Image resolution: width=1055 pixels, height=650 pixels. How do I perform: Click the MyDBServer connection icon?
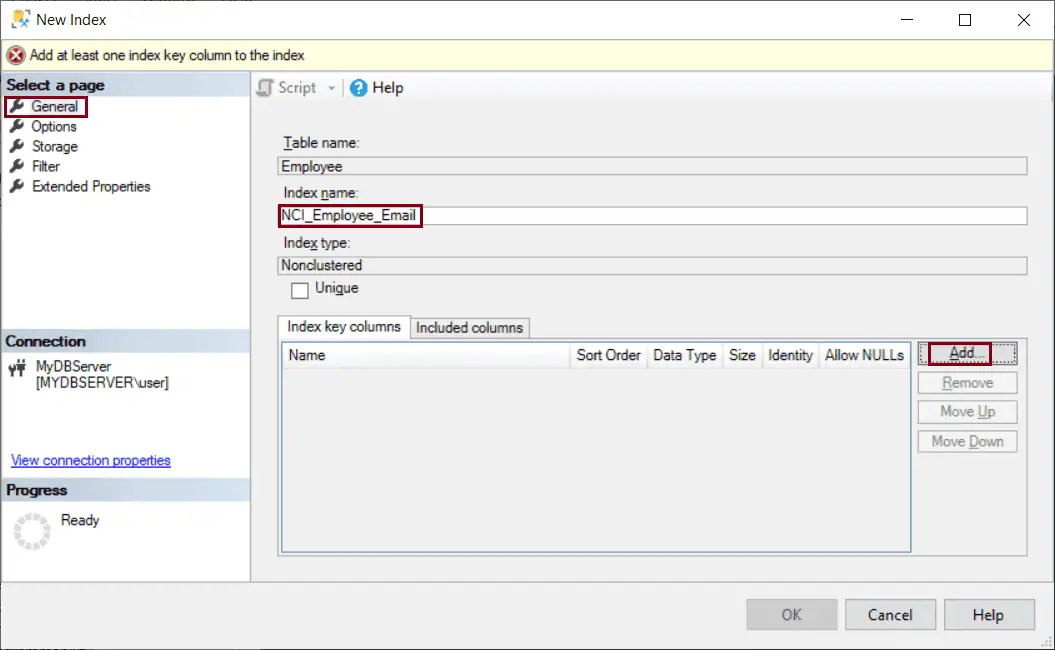[17, 368]
